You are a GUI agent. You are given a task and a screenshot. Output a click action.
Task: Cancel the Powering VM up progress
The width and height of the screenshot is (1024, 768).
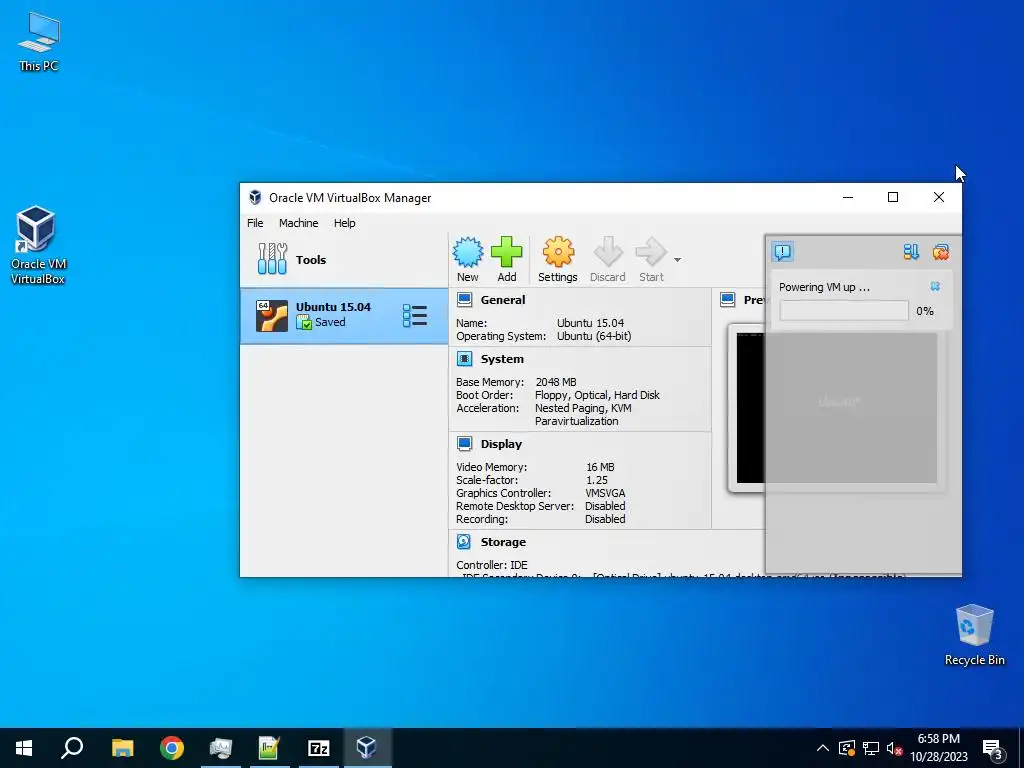tap(935, 286)
